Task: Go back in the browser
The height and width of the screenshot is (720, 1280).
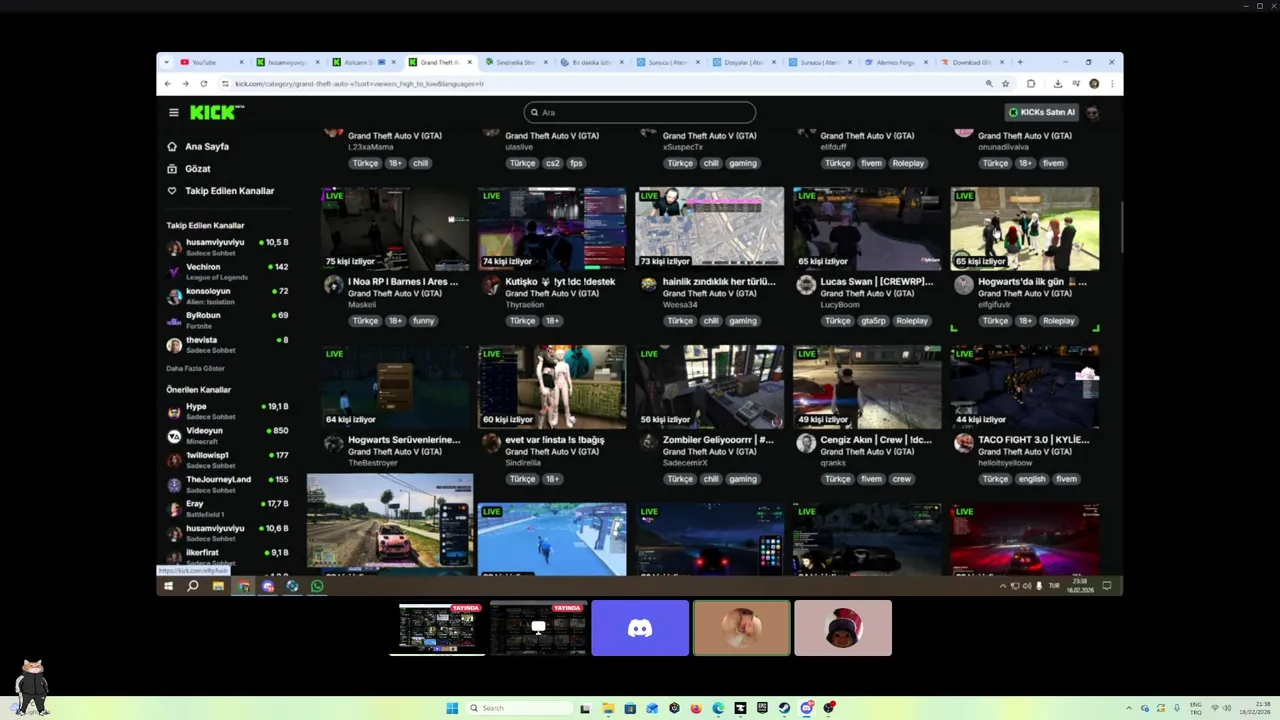Action: (167, 84)
